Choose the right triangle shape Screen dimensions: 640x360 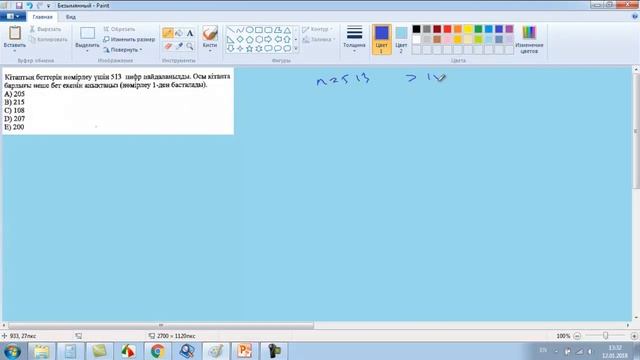click(x=231, y=39)
